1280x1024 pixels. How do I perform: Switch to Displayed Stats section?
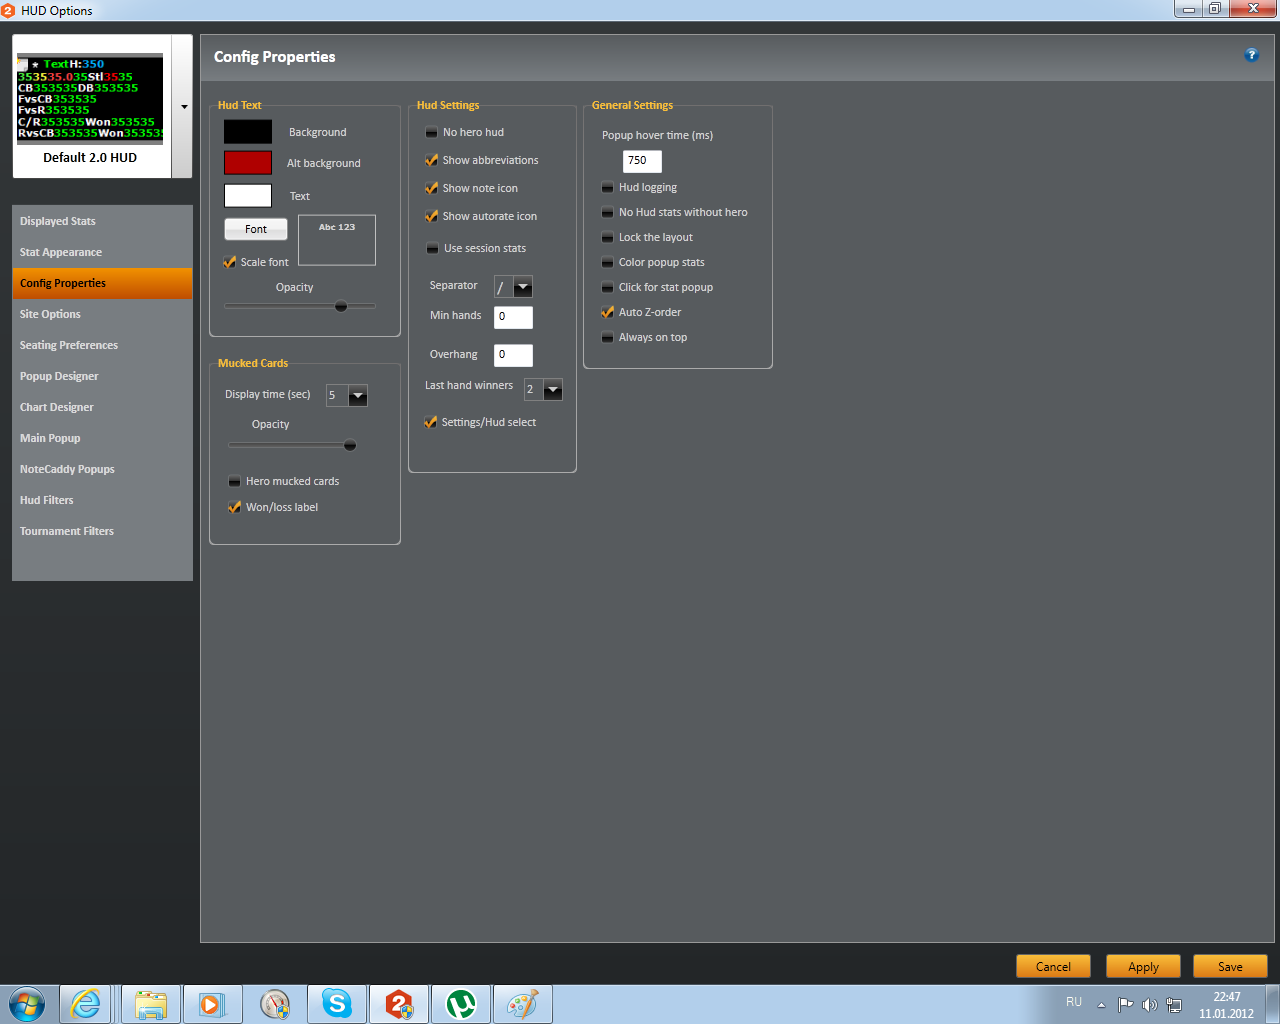coord(102,221)
